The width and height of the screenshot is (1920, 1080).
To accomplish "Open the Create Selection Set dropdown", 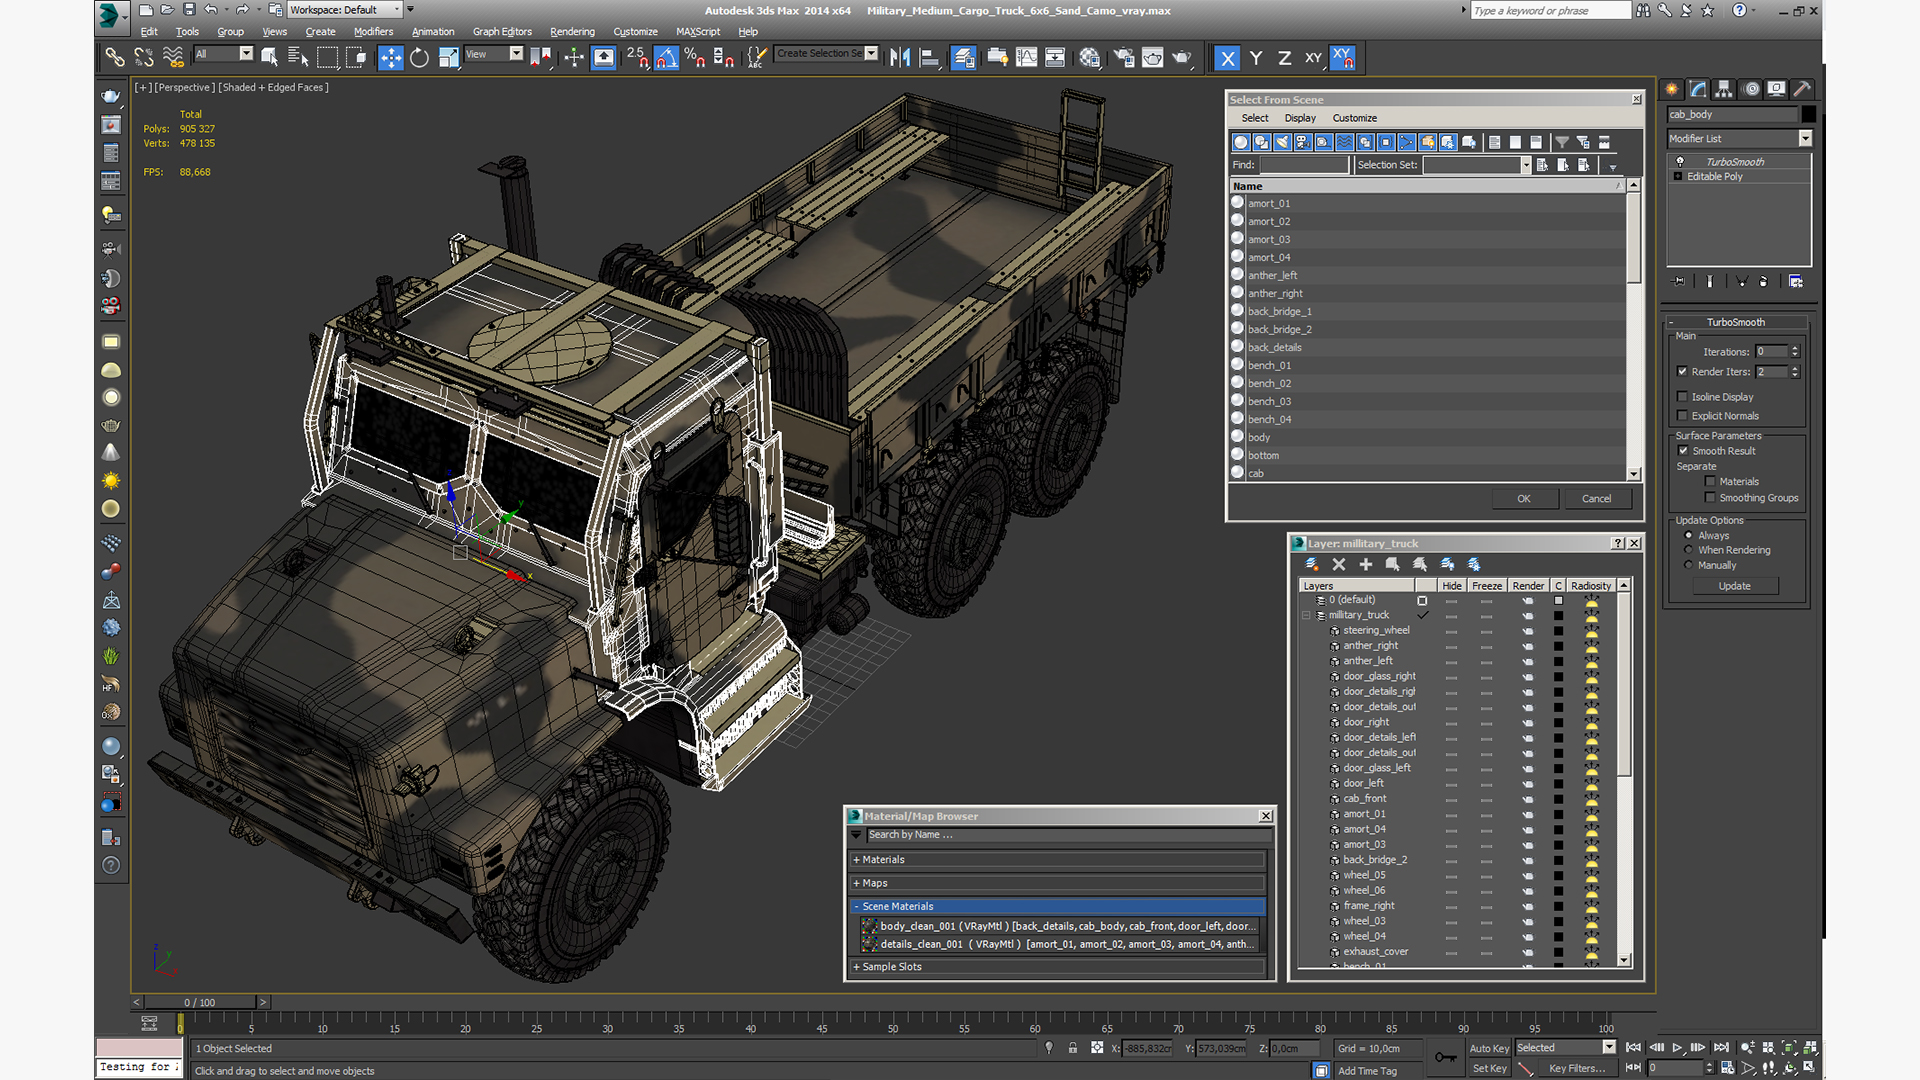I will (x=827, y=54).
